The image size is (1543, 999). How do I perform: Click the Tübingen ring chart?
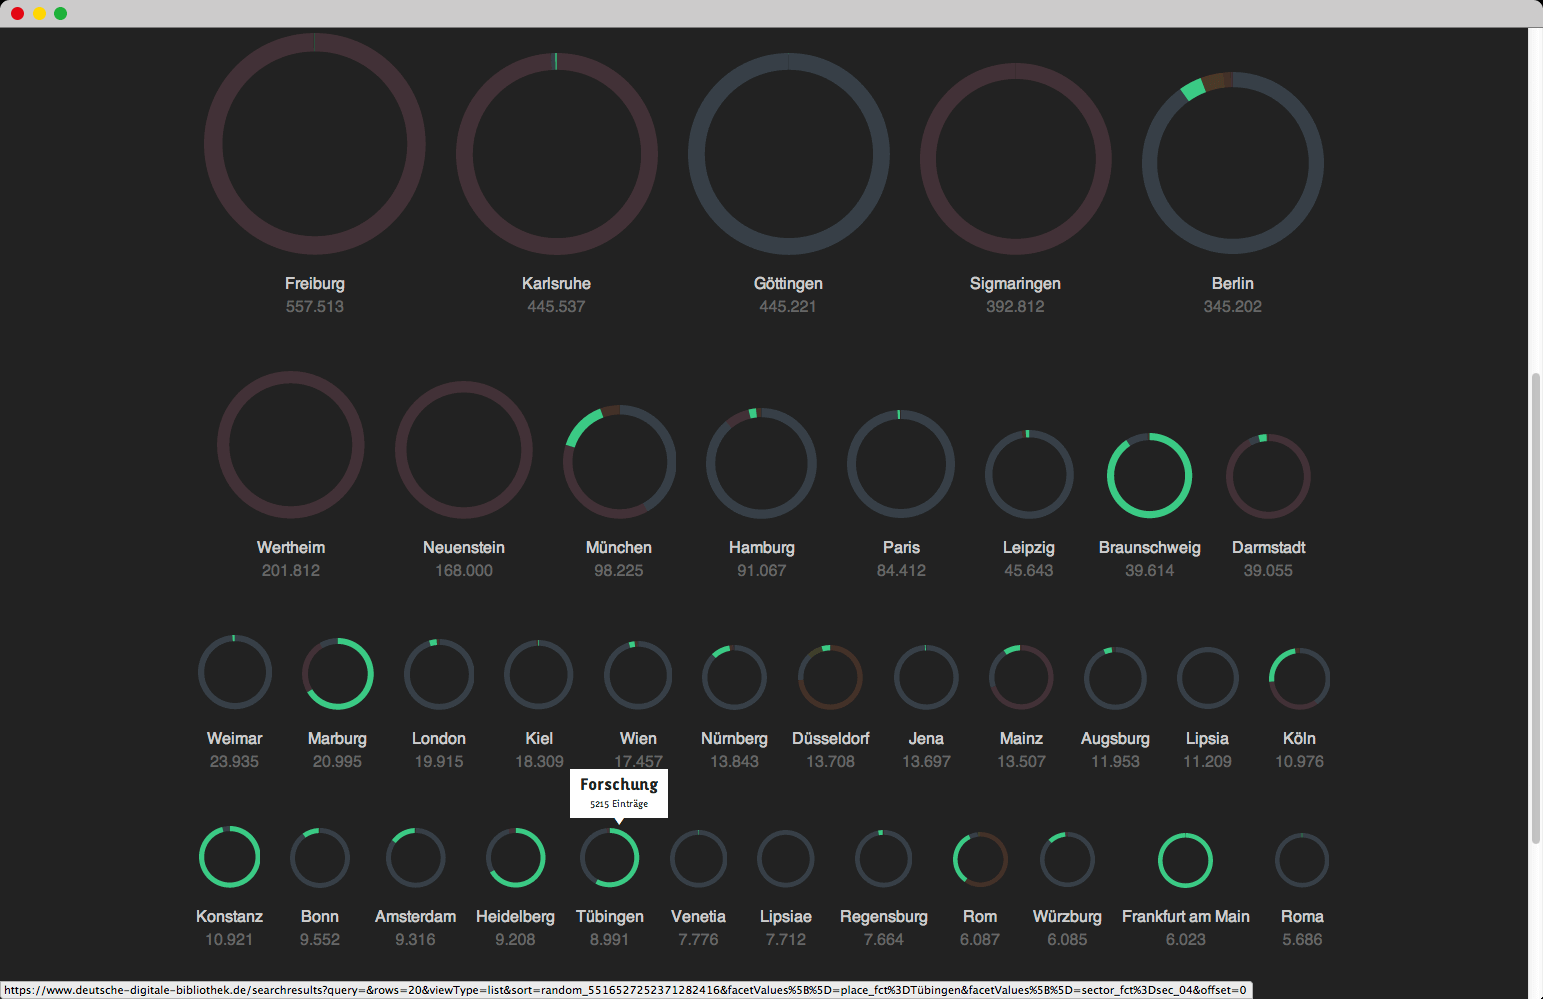tap(610, 858)
